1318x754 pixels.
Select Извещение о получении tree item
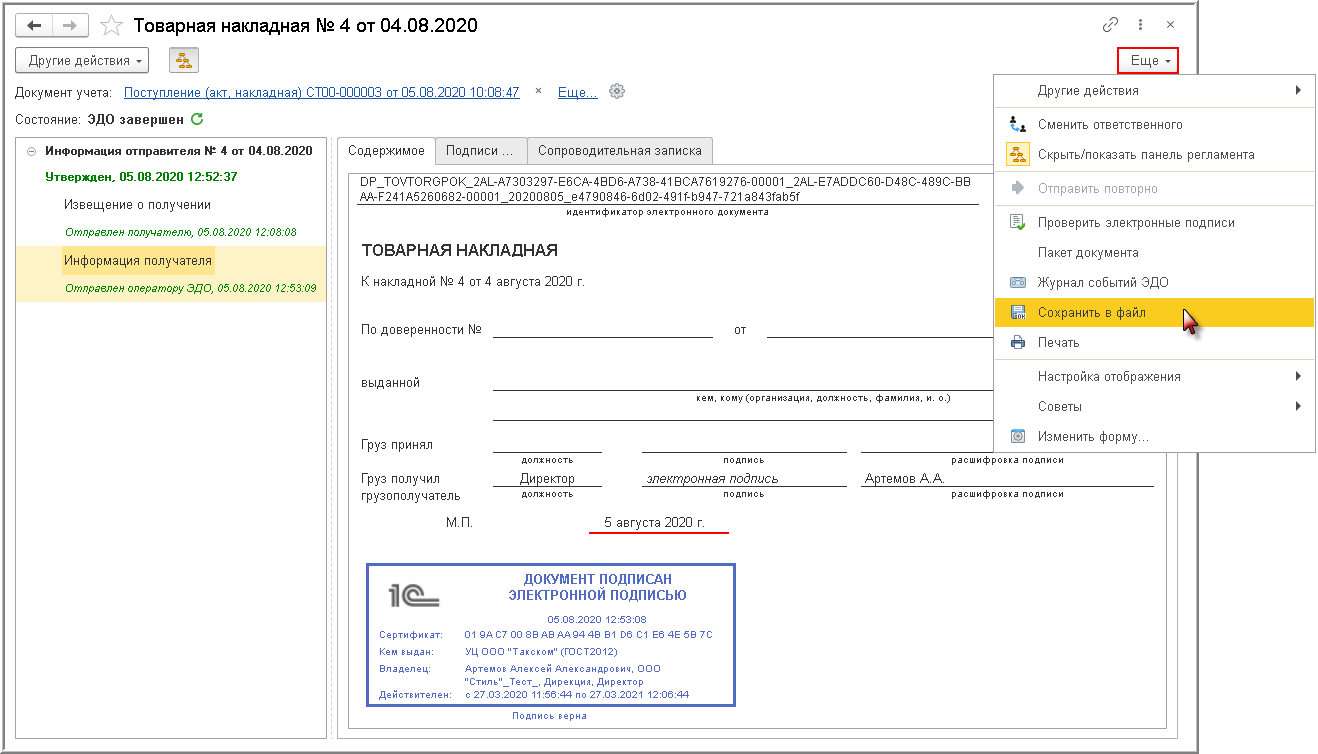[138, 205]
